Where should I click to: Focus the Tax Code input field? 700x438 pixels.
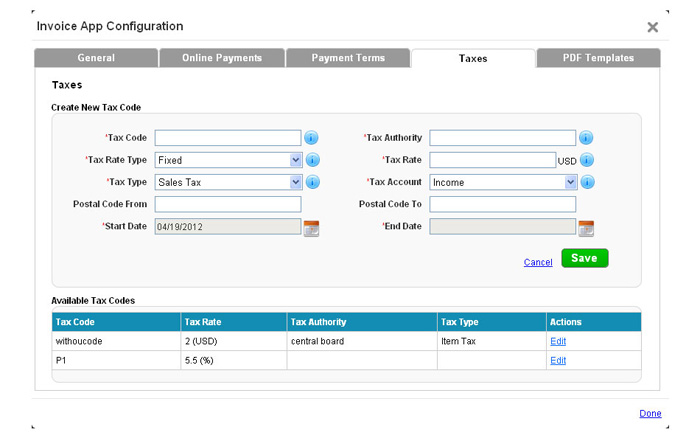coord(228,138)
